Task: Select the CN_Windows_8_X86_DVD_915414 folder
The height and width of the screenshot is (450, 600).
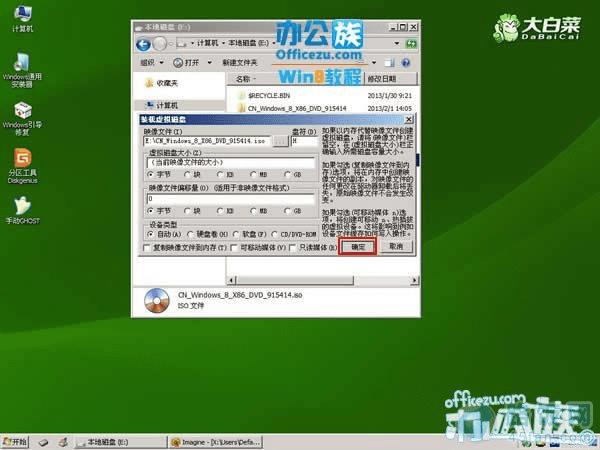Action: (x=292, y=108)
